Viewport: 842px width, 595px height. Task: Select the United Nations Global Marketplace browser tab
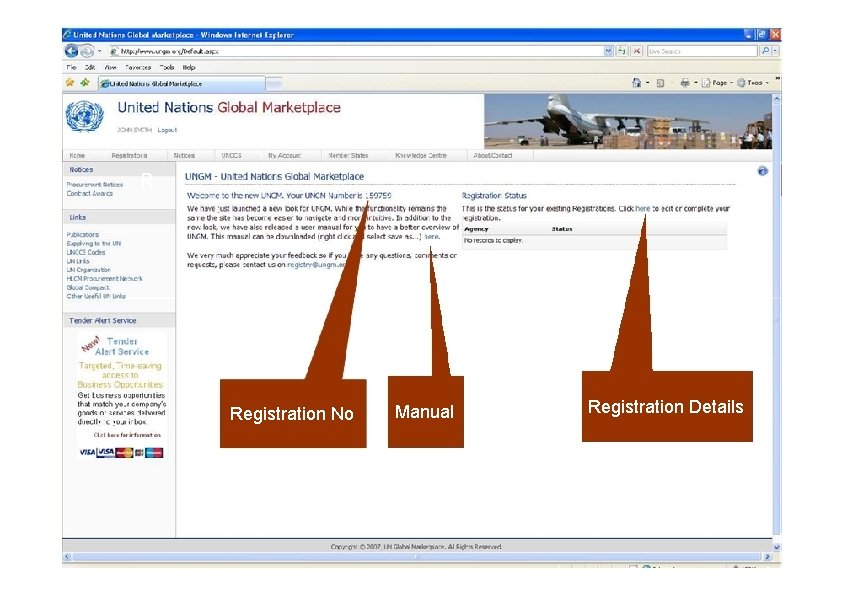click(x=182, y=84)
